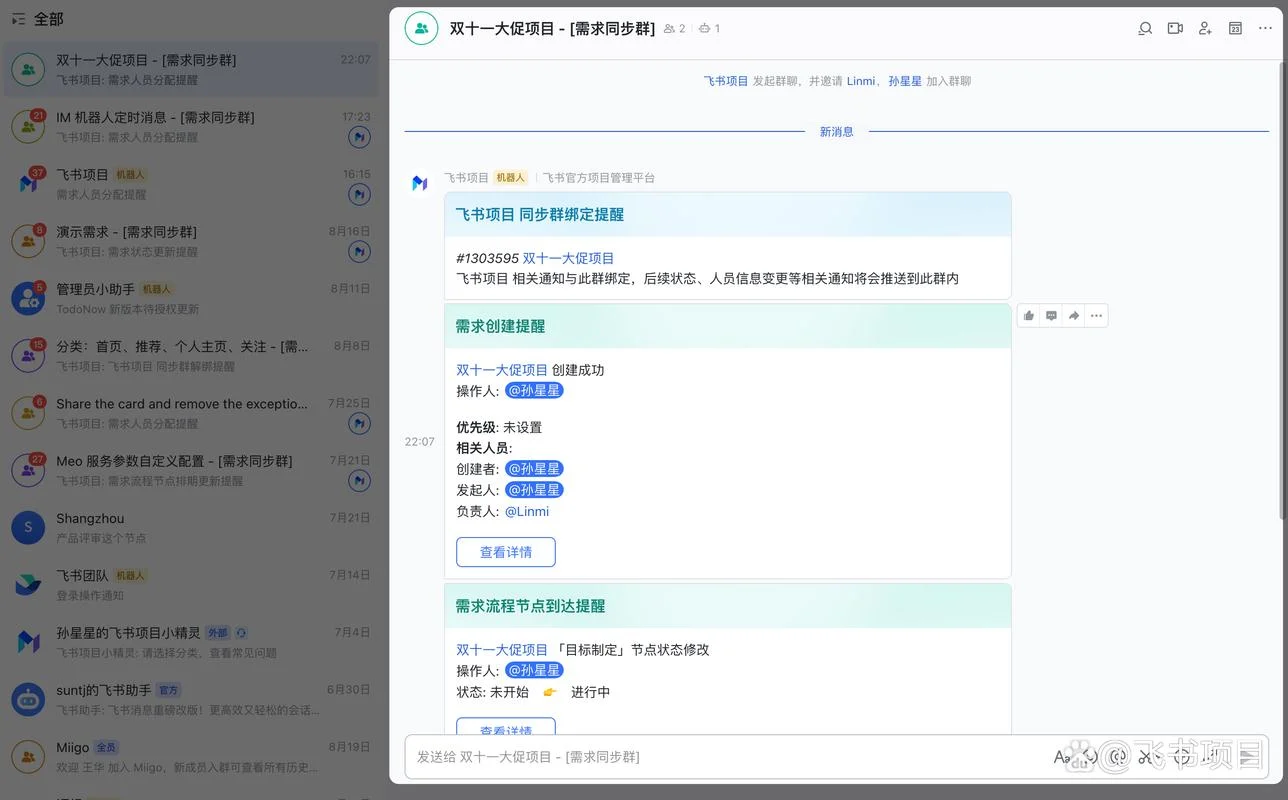Click the blue project icon in 飞书项目 bot row
The height and width of the screenshot is (800, 1288).
pos(359,194)
